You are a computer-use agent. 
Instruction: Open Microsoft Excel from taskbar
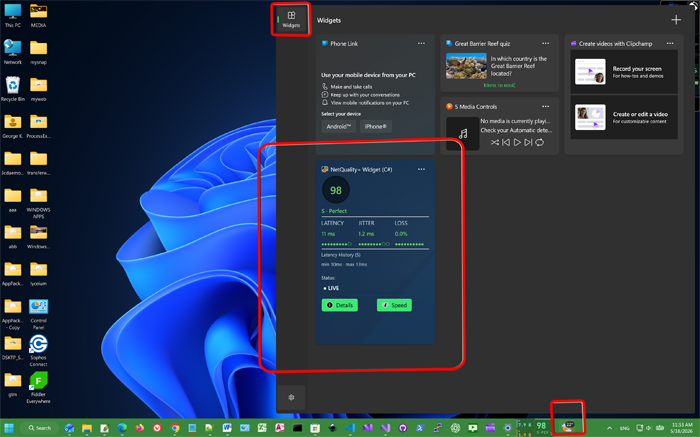pos(262,428)
